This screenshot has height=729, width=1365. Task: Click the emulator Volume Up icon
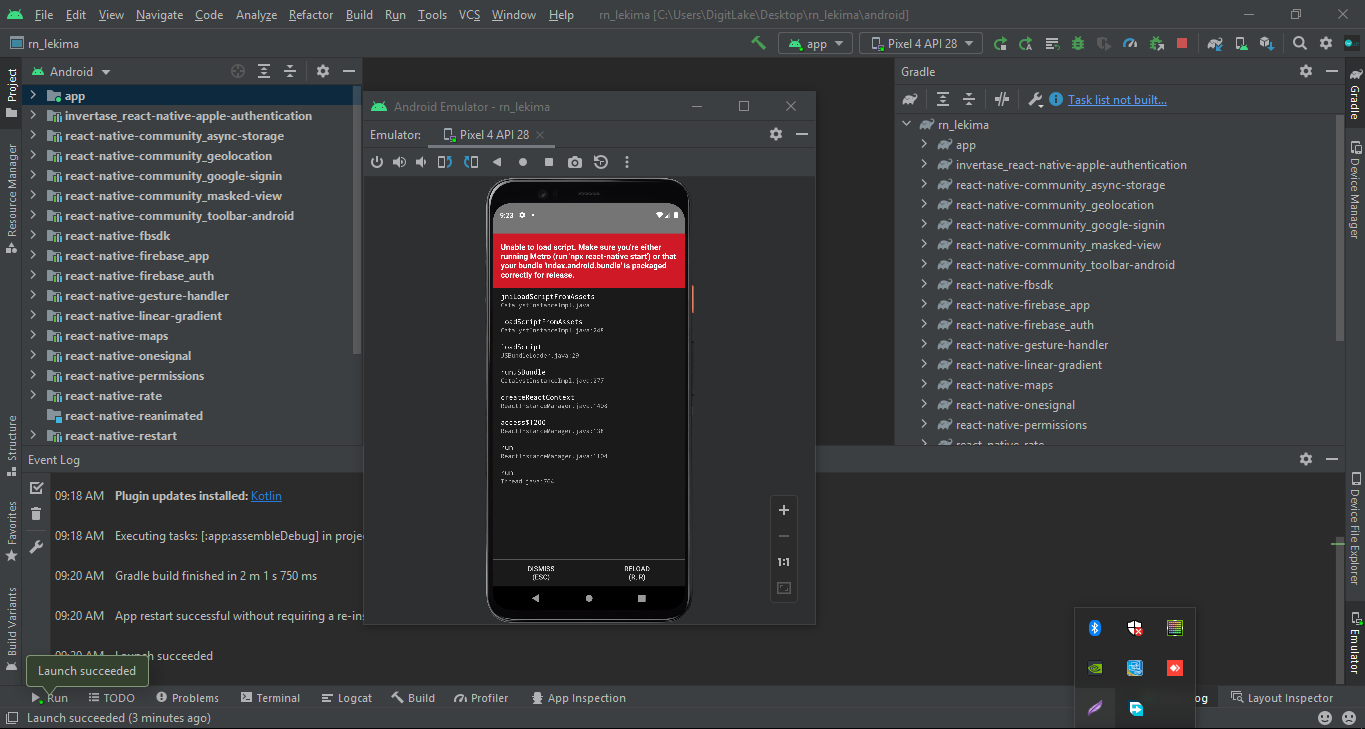[399, 162]
